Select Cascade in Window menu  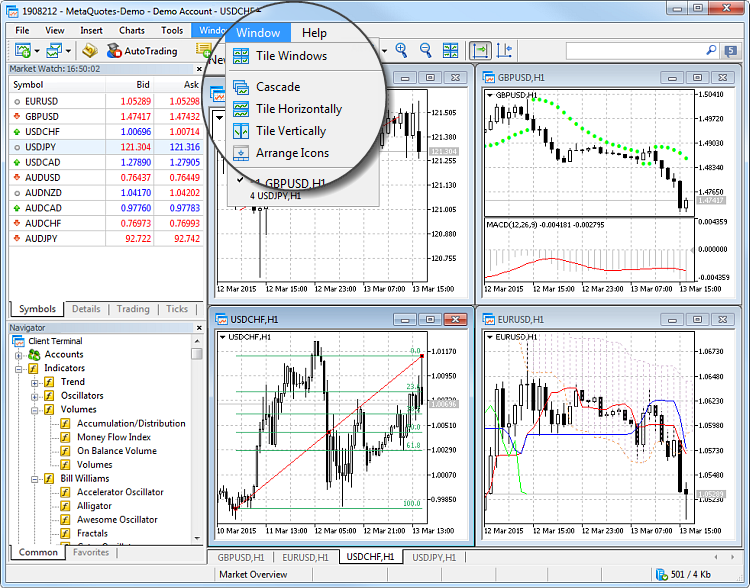(278, 87)
